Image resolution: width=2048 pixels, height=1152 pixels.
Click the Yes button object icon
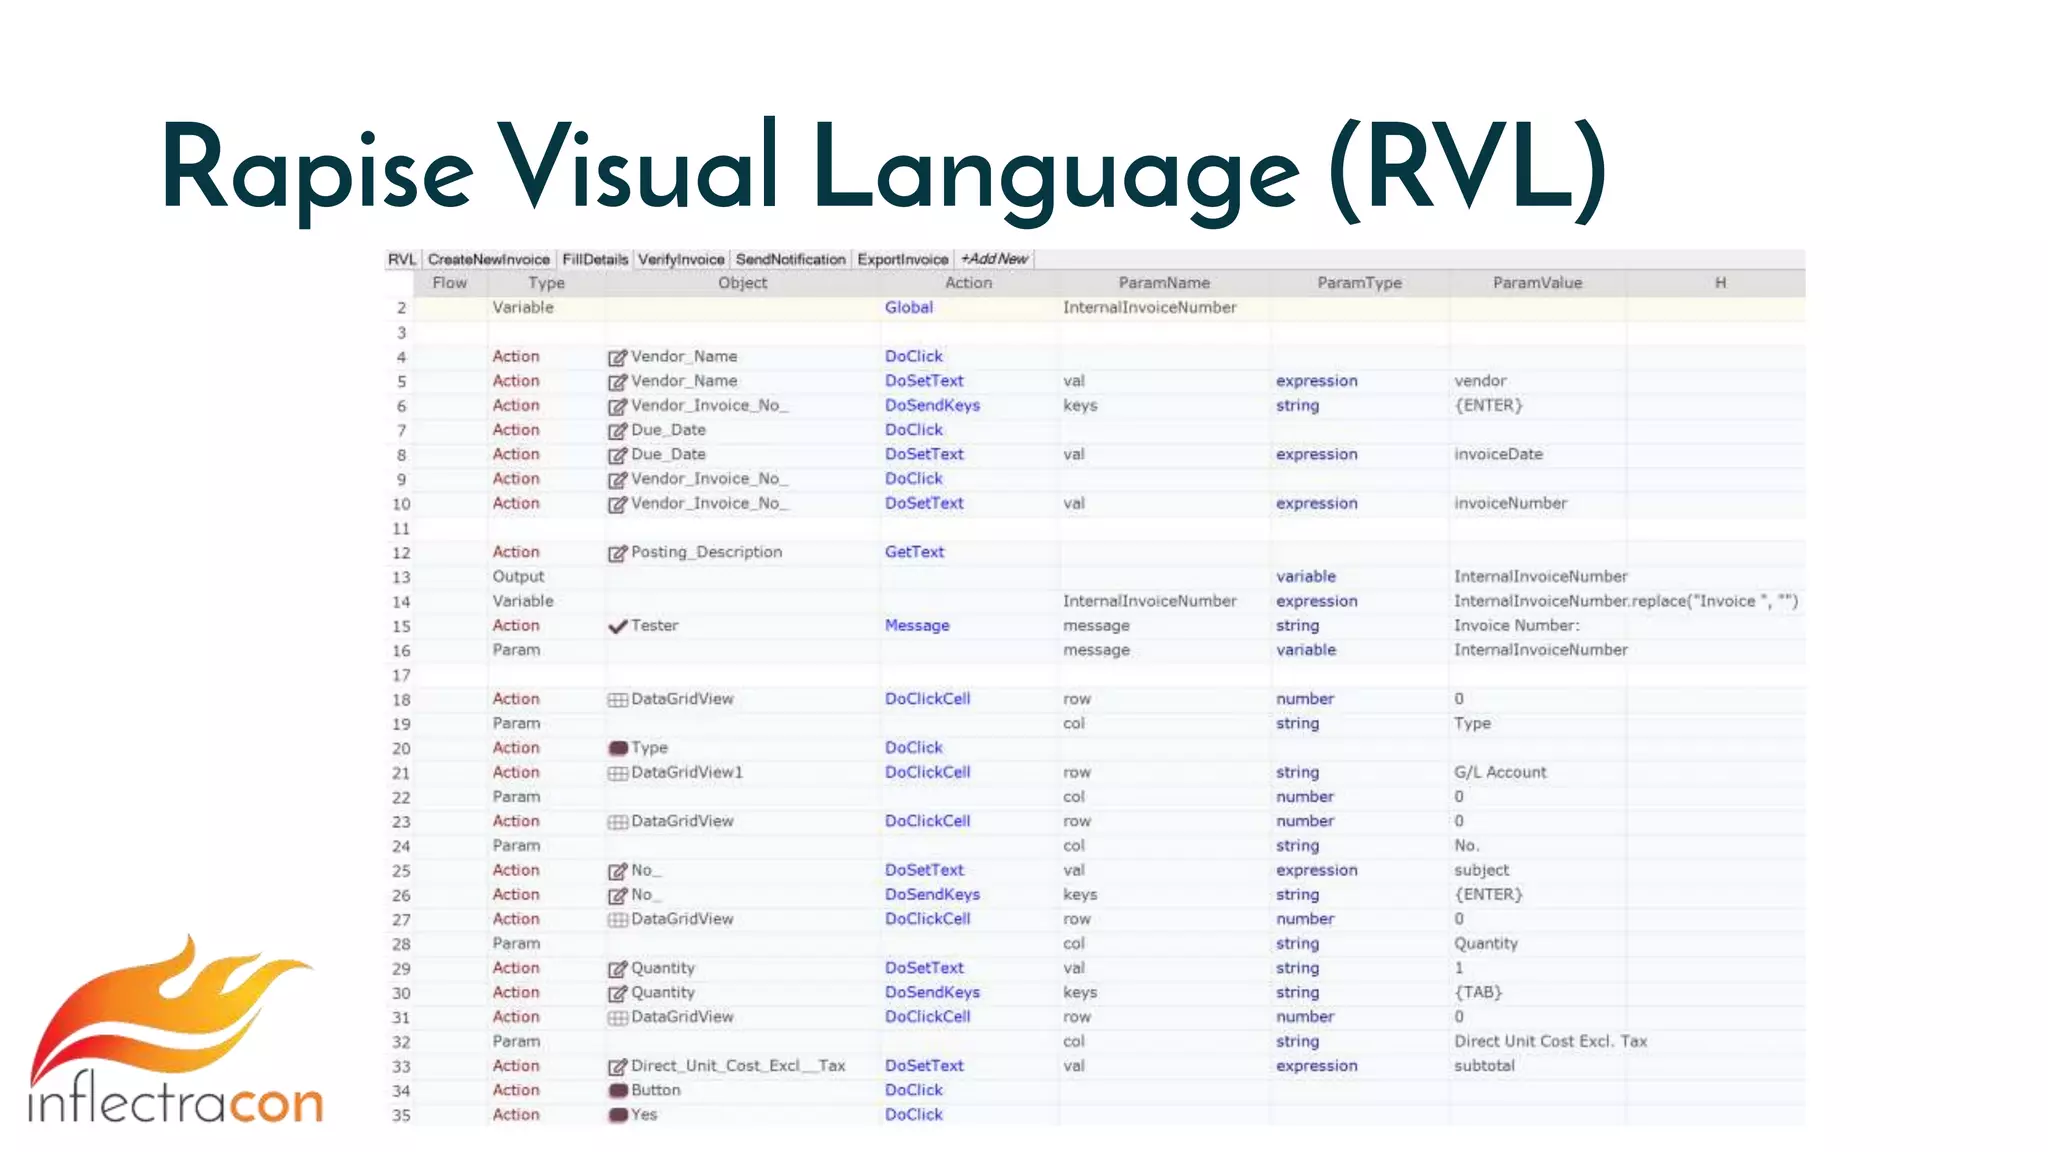point(618,1115)
